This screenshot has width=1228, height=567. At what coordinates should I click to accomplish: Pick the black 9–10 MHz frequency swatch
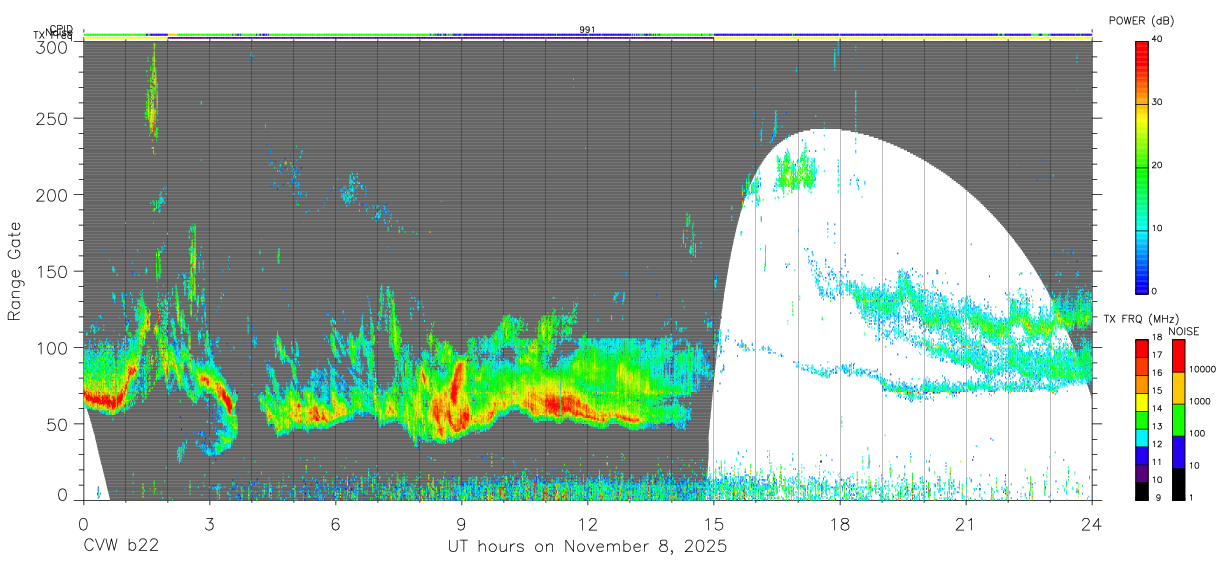(x=1142, y=491)
